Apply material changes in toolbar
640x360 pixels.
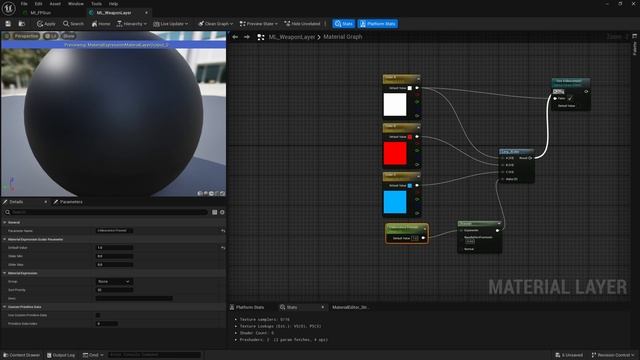[46, 24]
